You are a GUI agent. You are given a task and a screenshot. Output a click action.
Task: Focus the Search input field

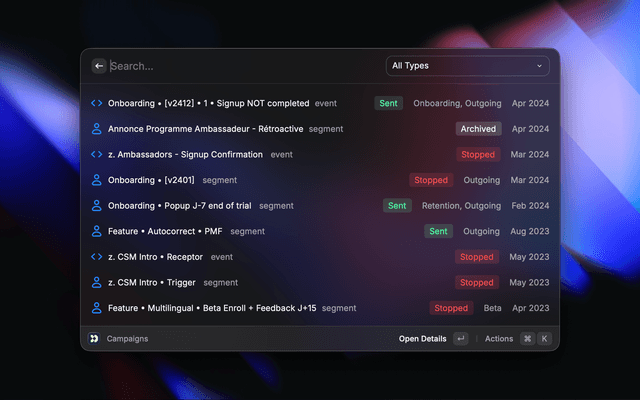[245, 66]
